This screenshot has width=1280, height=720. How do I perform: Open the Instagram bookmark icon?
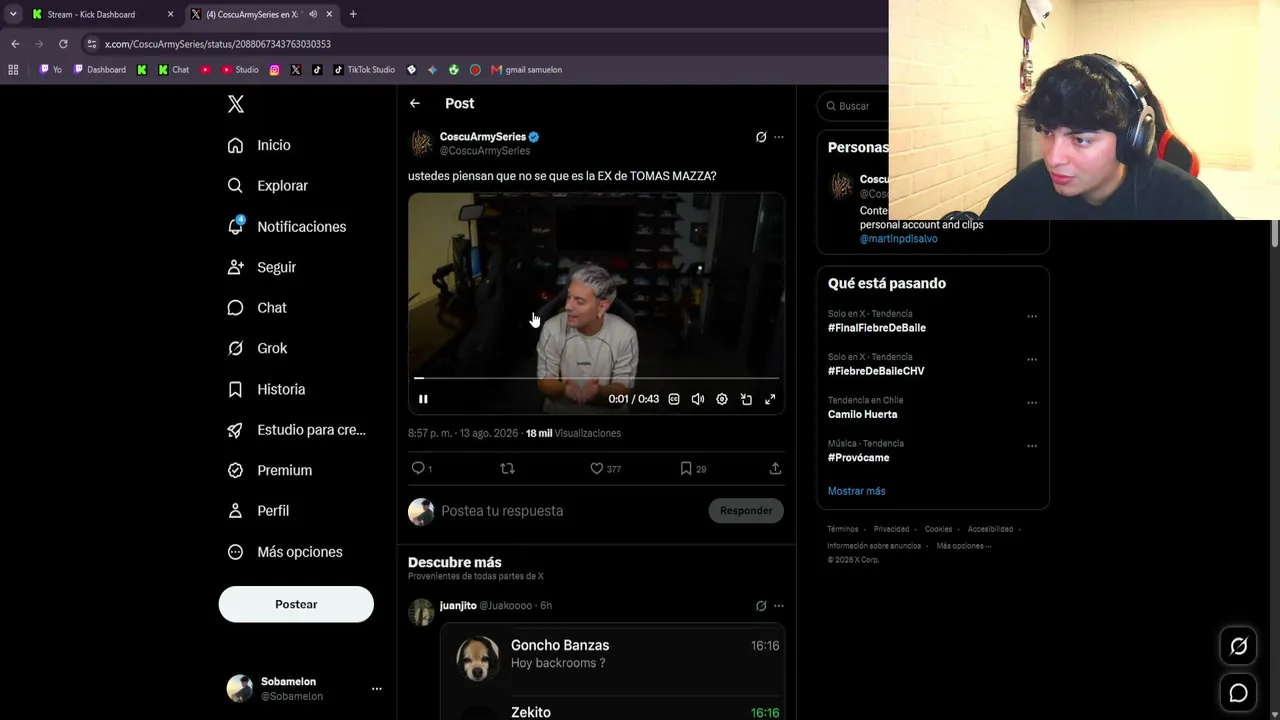pos(275,70)
